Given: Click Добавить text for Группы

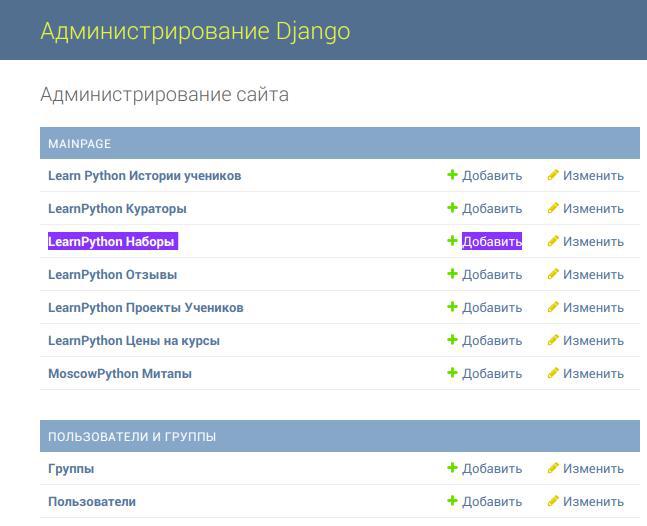Looking at the screenshot, I should (x=492, y=469).
